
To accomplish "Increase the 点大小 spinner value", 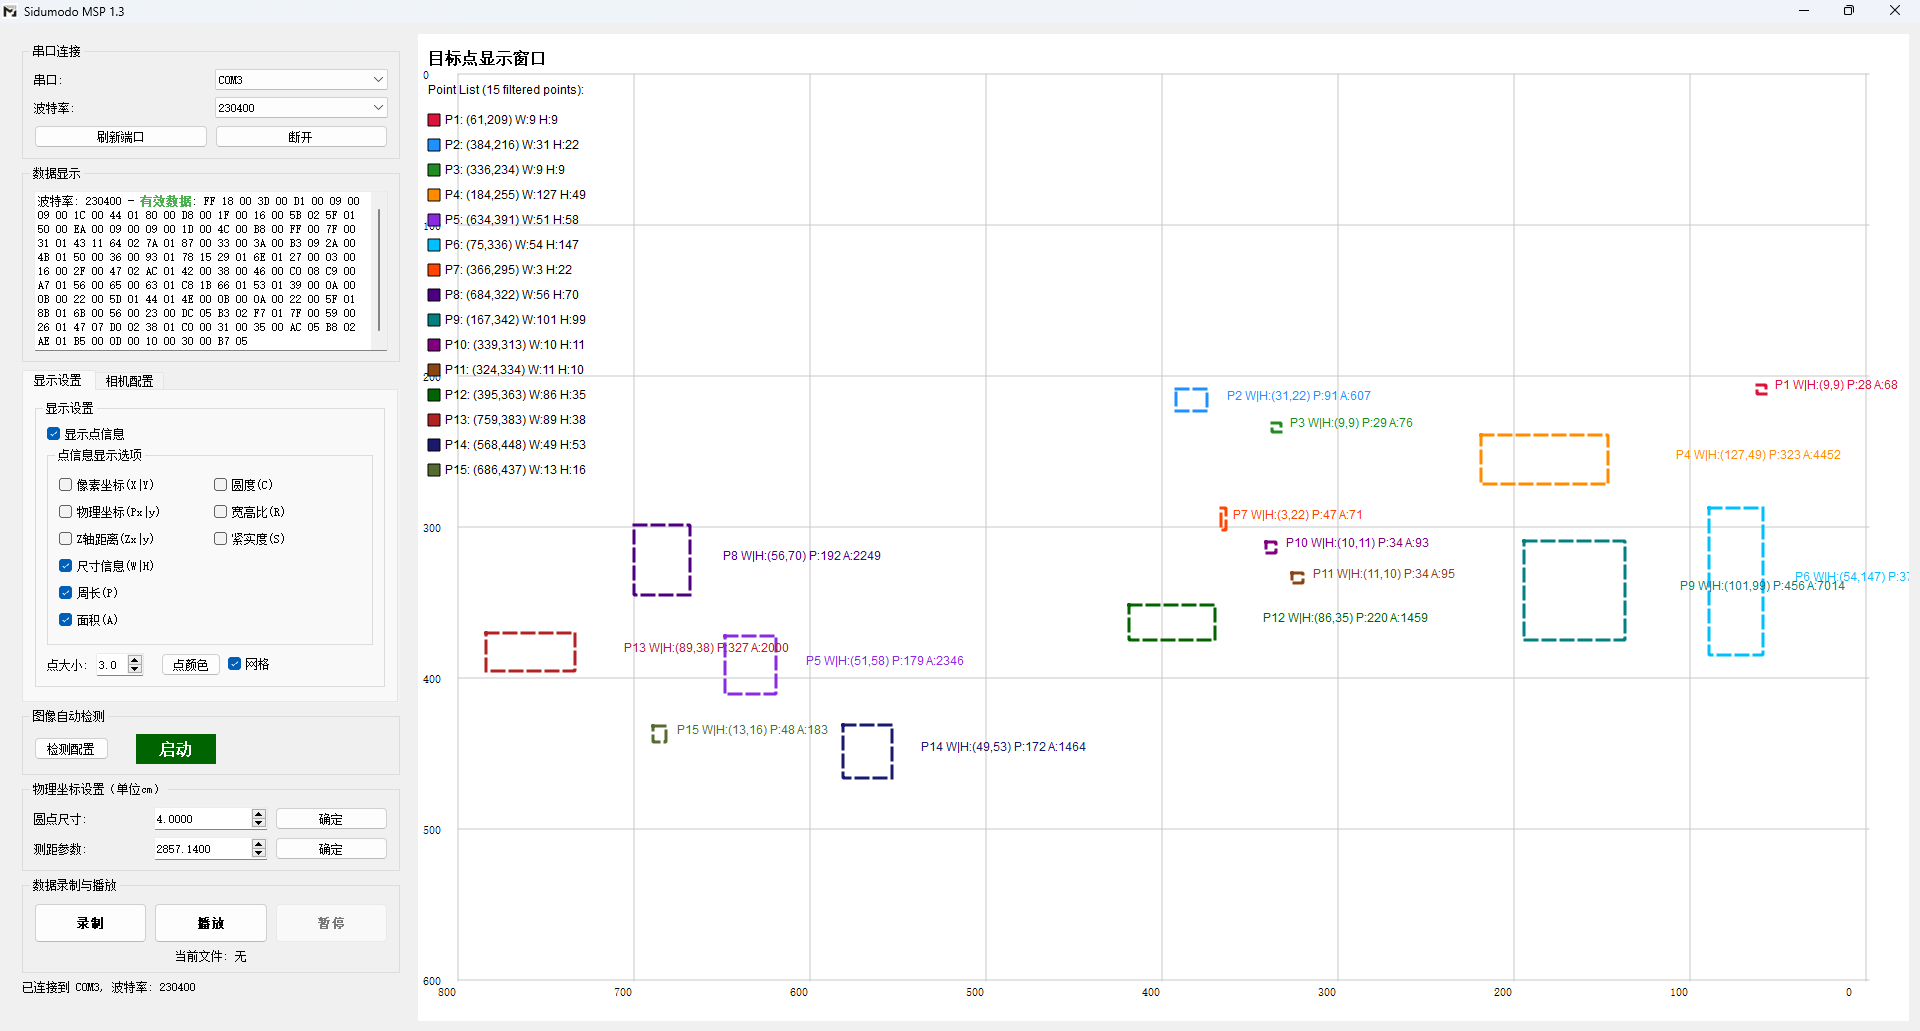I will [x=136, y=660].
